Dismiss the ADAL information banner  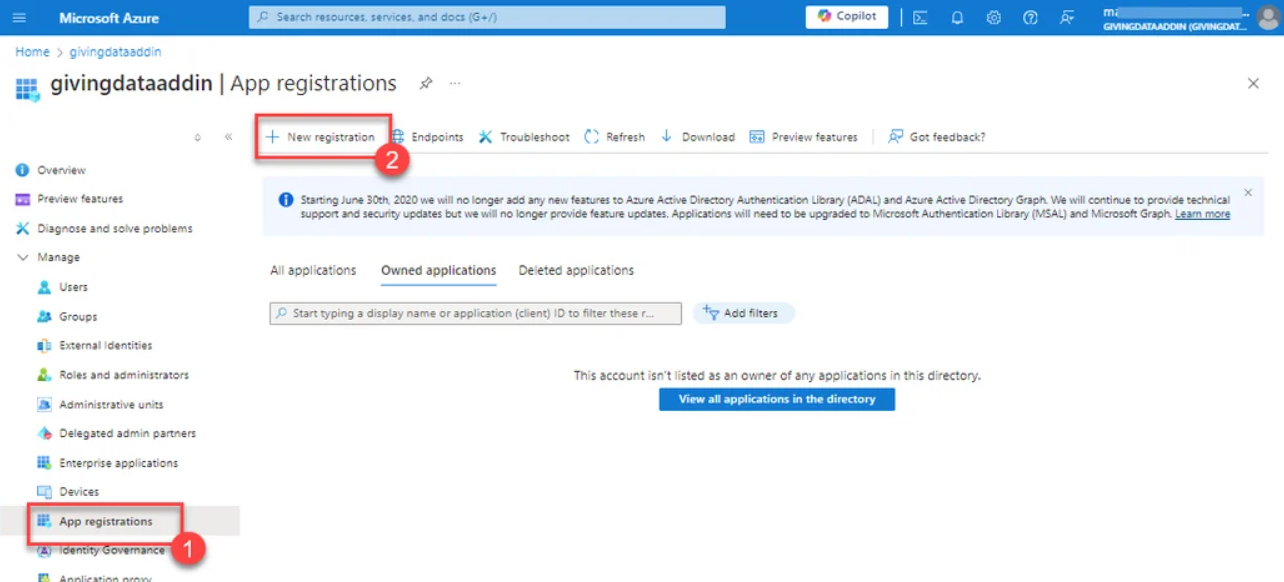pyautogui.click(x=1248, y=192)
